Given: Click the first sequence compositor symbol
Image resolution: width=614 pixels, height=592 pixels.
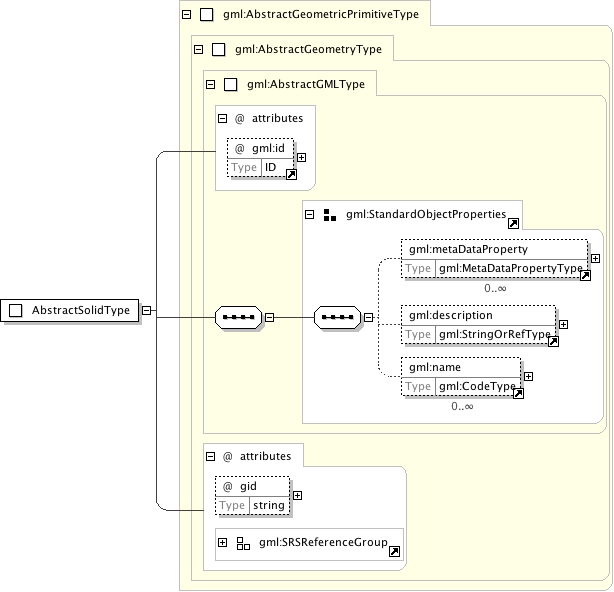Looking at the screenshot, I should (238, 317).
